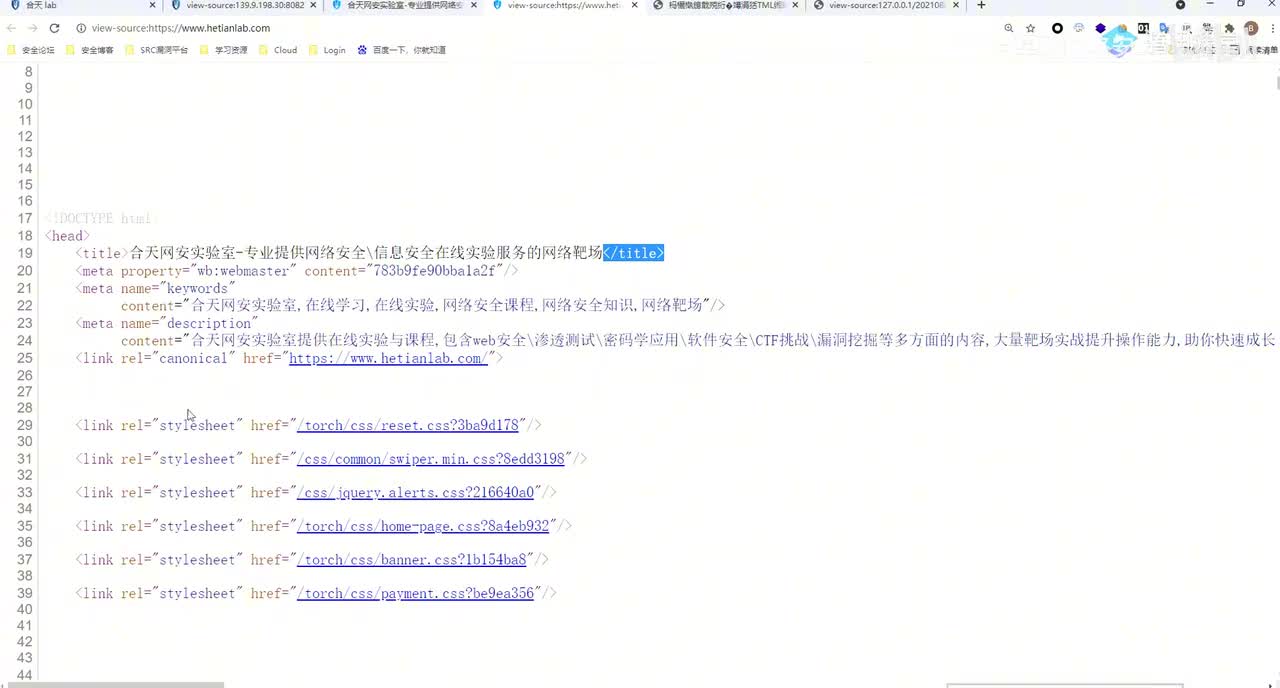Switch to view-source:139.9.198.30:8082 tab
Image resolution: width=1280 pixels, height=688 pixels.
click(x=243, y=5)
